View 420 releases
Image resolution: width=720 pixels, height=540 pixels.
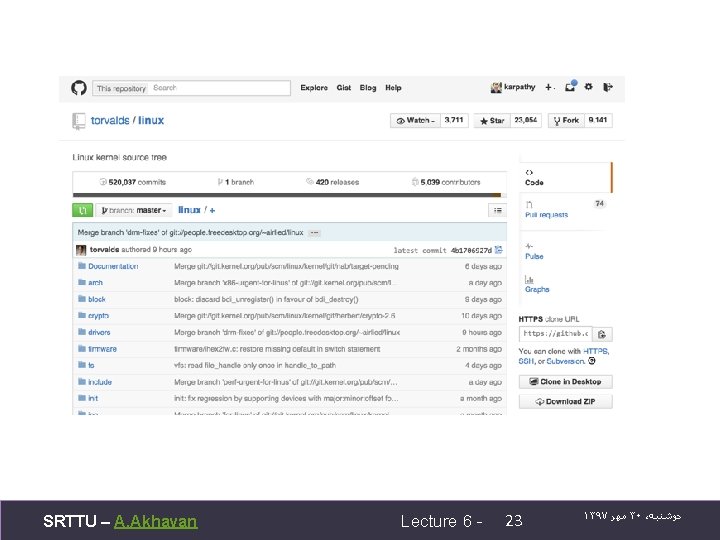332,182
